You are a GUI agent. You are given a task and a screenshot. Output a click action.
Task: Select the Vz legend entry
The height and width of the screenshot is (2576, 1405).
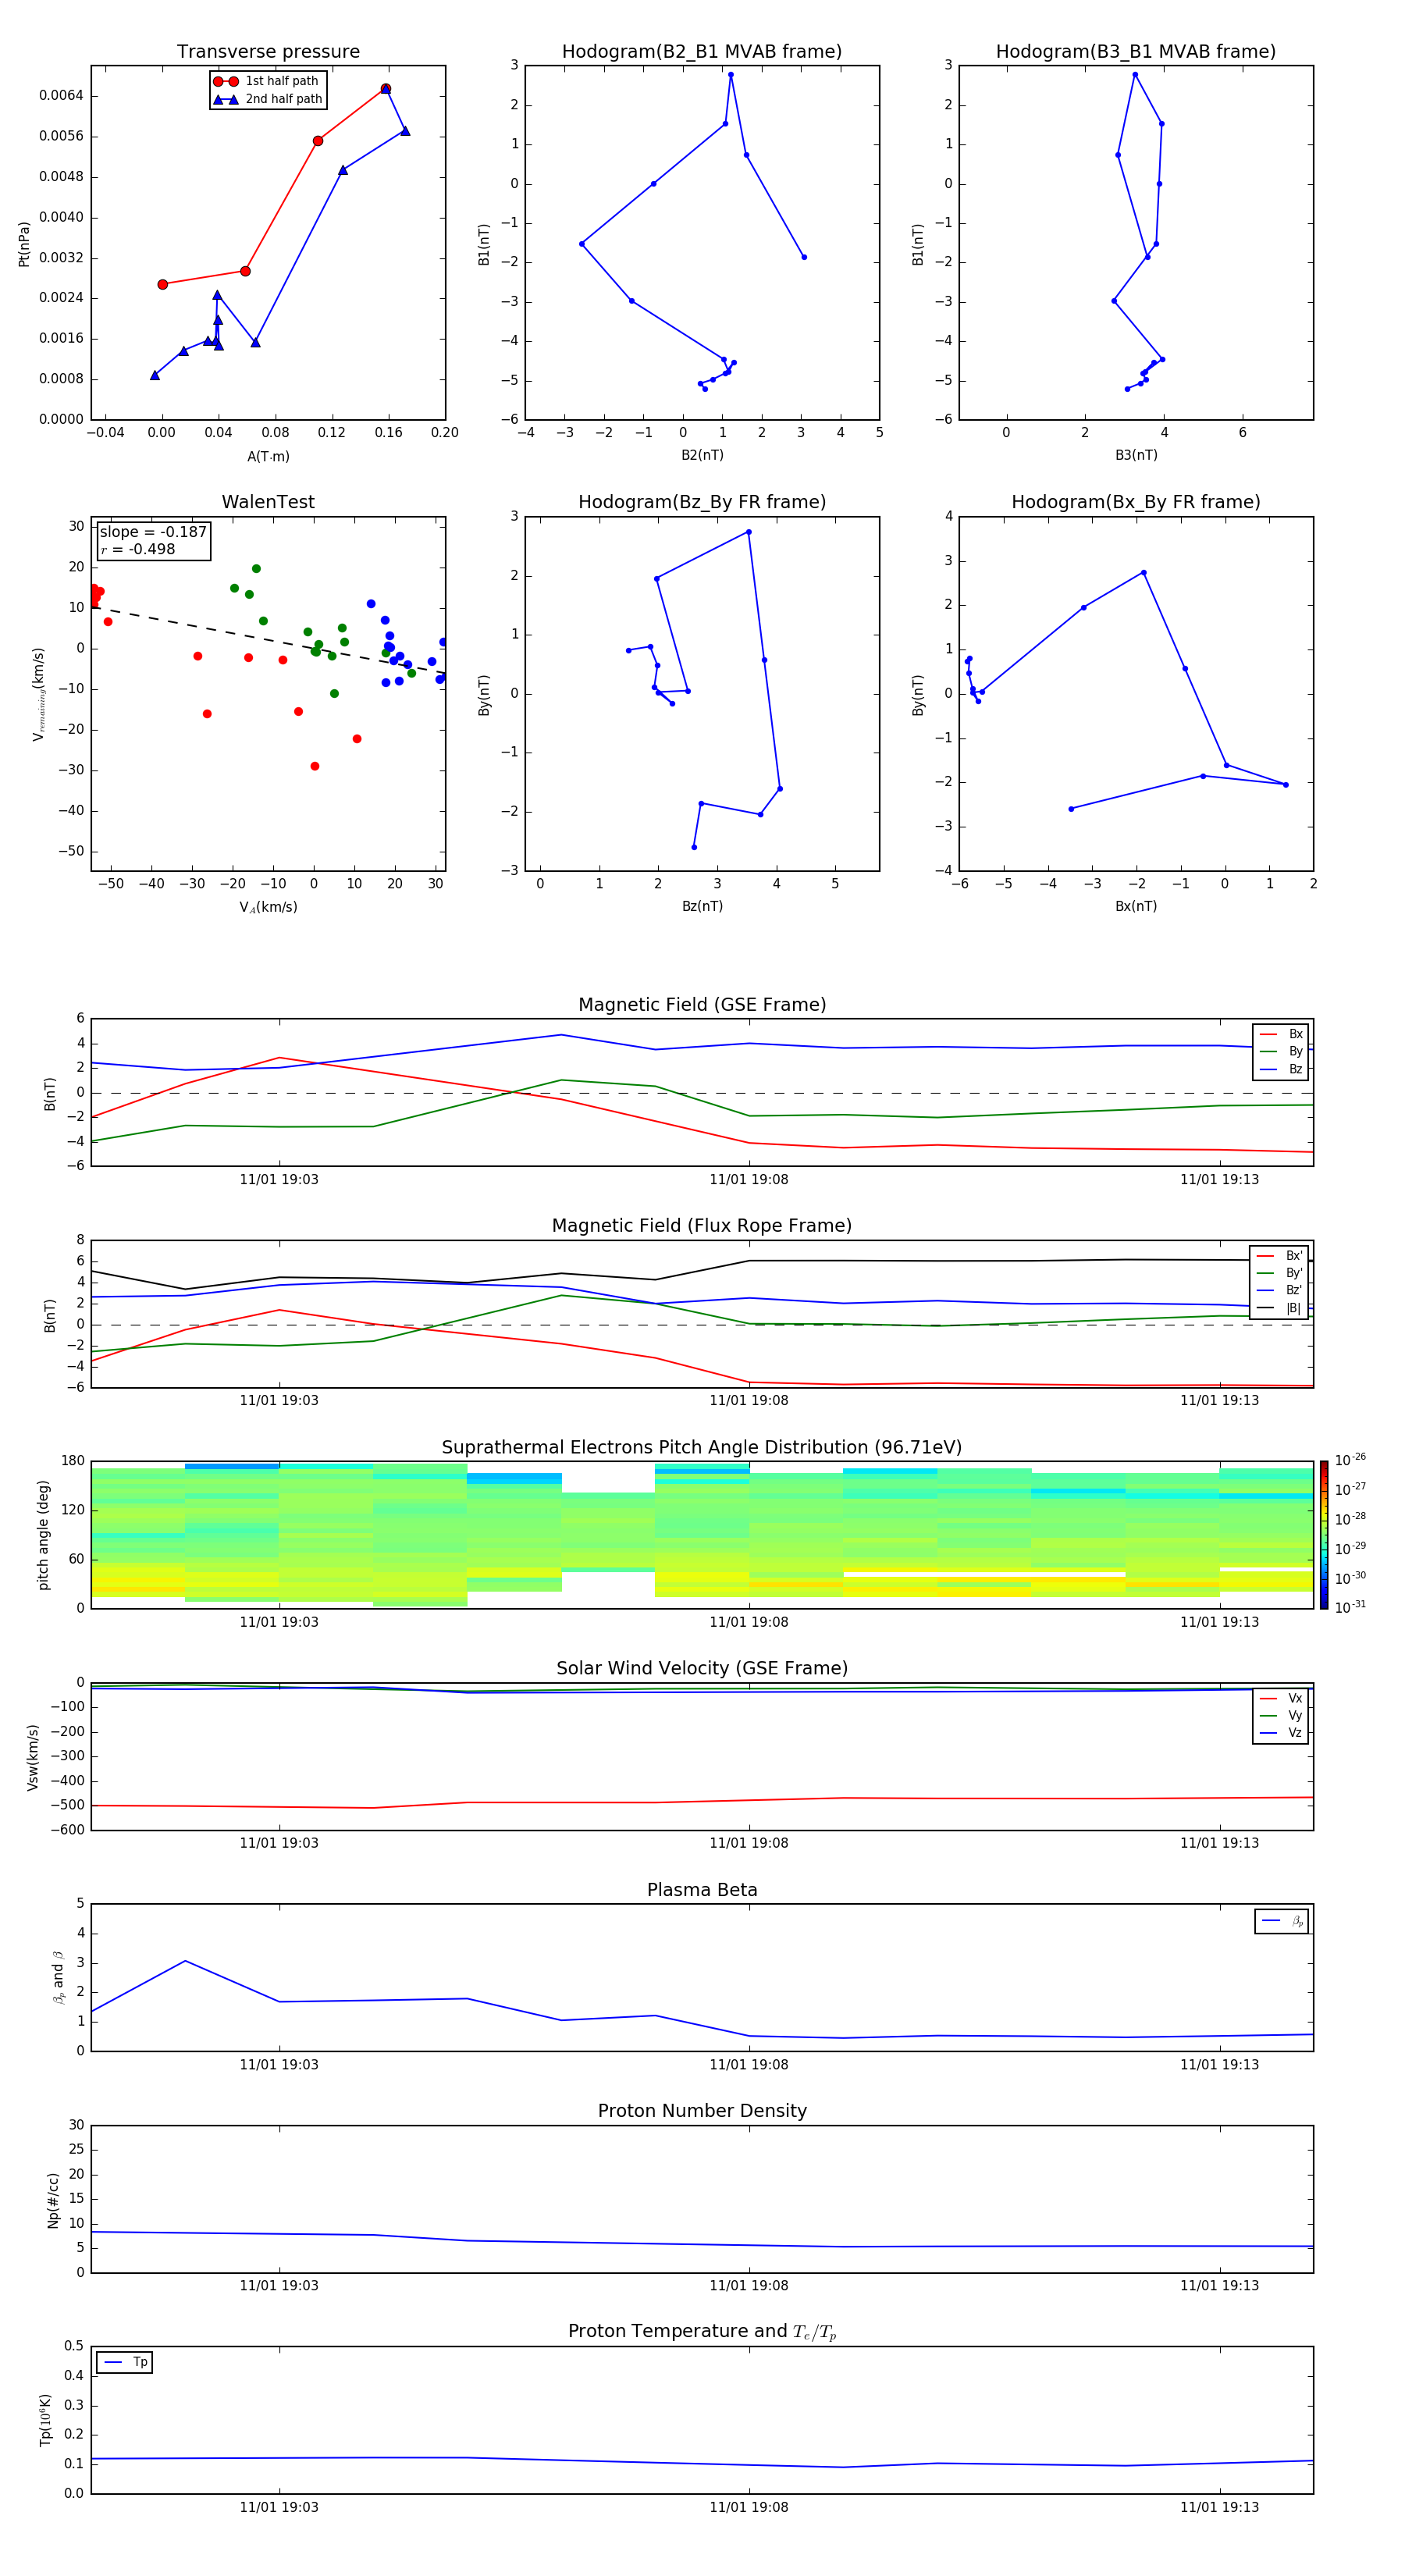(x=1281, y=1733)
